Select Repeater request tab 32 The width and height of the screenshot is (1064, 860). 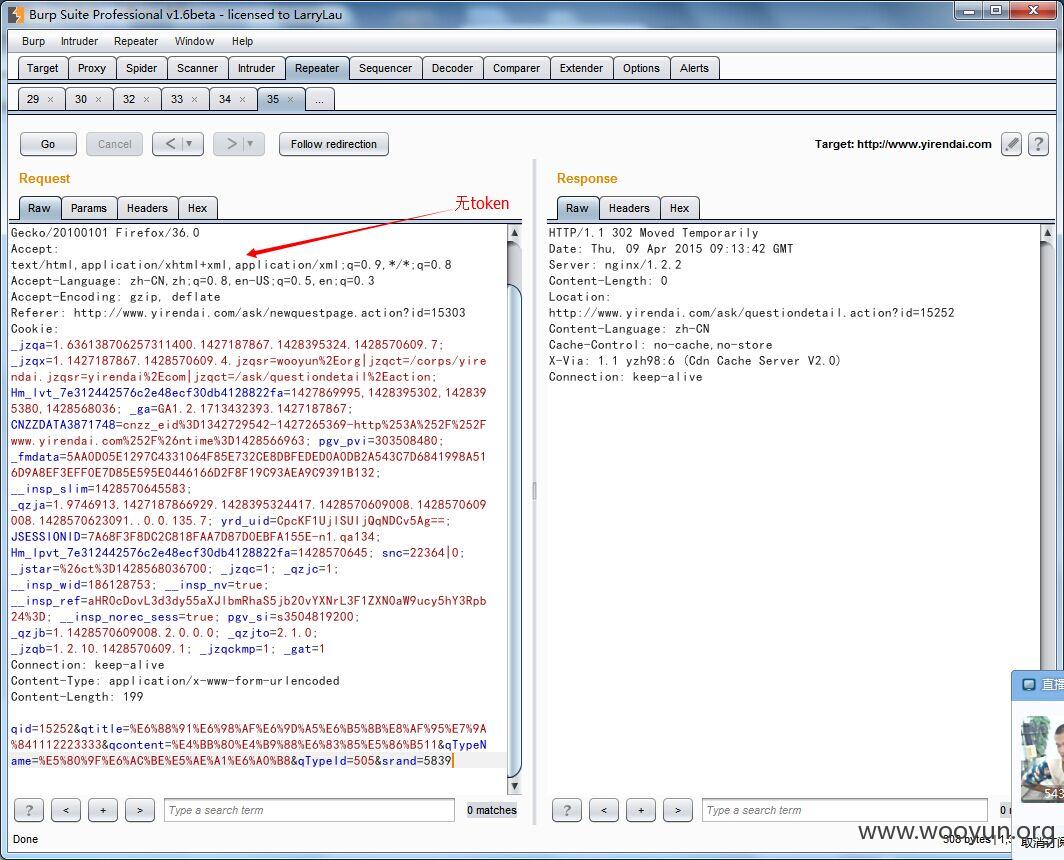pos(129,99)
